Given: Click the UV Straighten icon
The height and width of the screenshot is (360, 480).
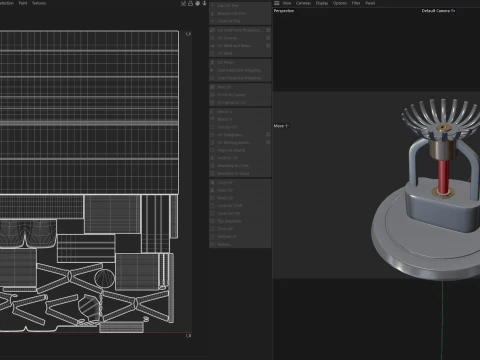Looking at the screenshot, I should pyautogui.click(x=212, y=135).
